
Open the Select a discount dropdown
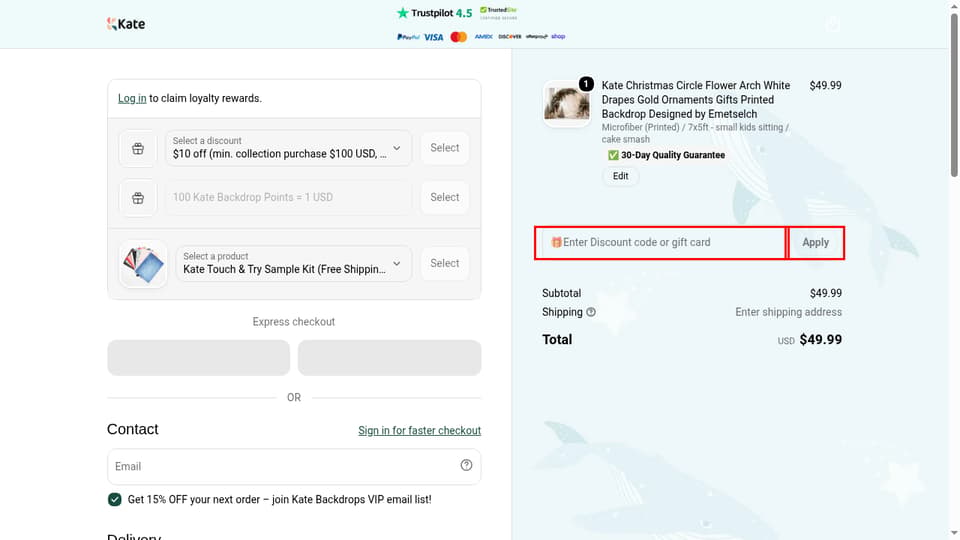pos(288,148)
